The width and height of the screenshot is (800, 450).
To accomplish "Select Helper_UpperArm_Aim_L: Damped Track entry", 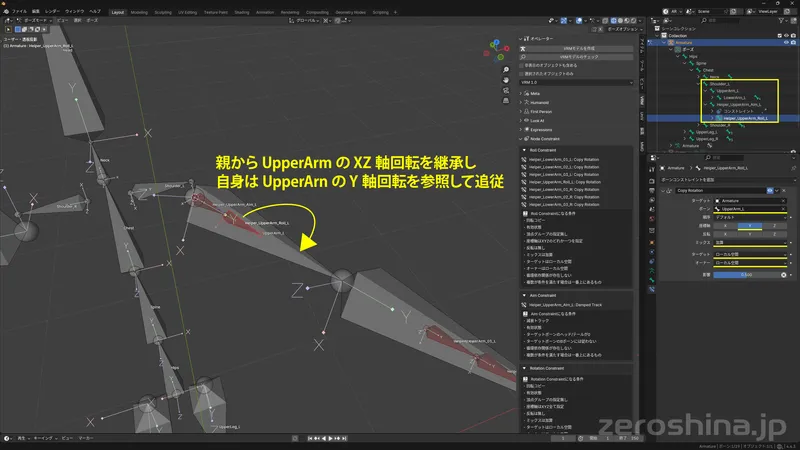I will pos(565,305).
